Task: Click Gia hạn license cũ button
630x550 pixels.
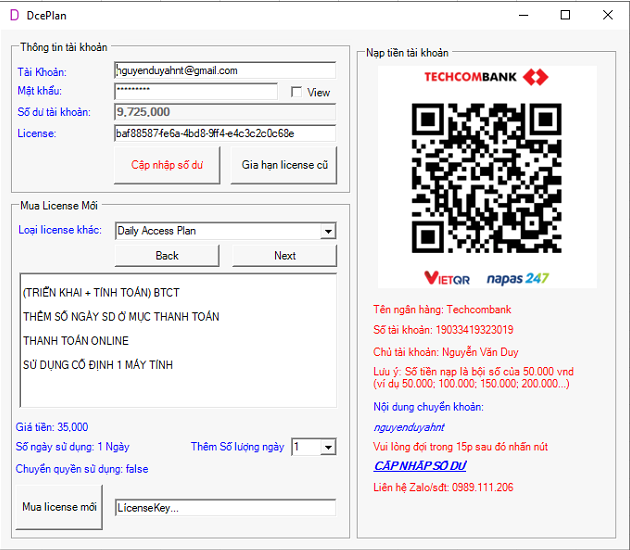Action: point(284,165)
